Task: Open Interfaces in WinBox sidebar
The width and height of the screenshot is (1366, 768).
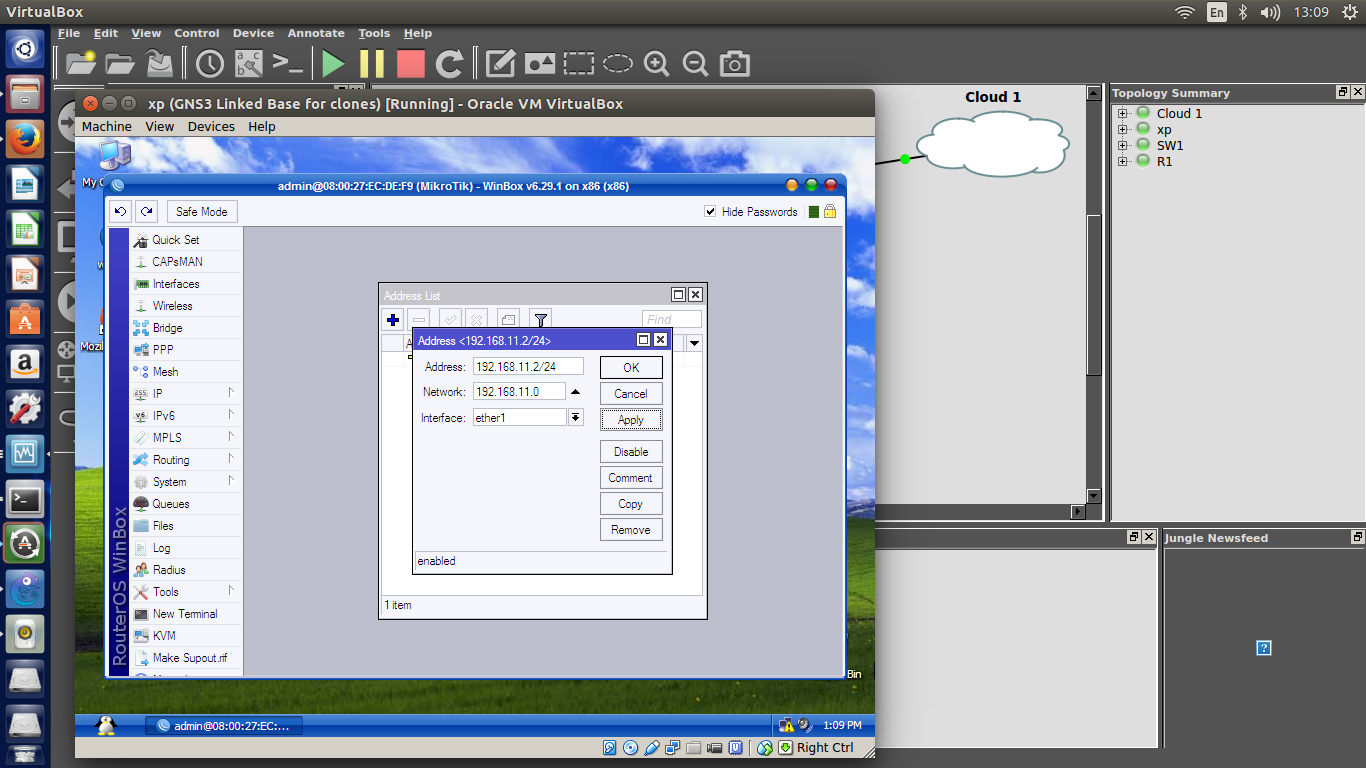Action: [186, 284]
